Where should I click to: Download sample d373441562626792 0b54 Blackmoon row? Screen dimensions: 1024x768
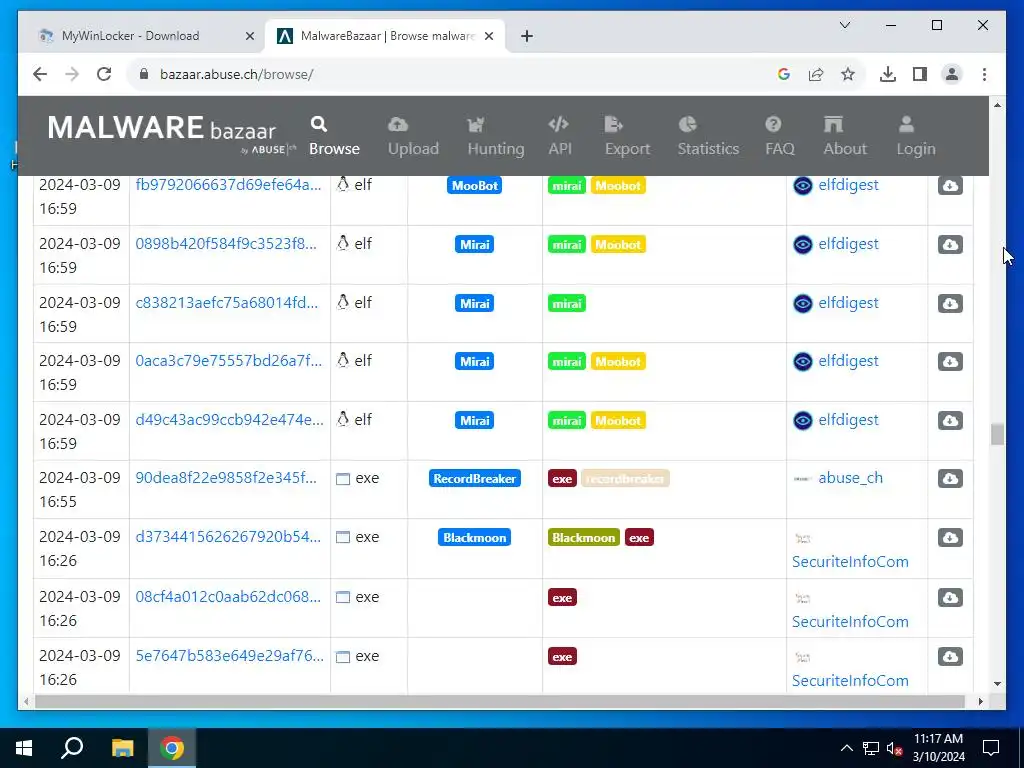pos(950,537)
